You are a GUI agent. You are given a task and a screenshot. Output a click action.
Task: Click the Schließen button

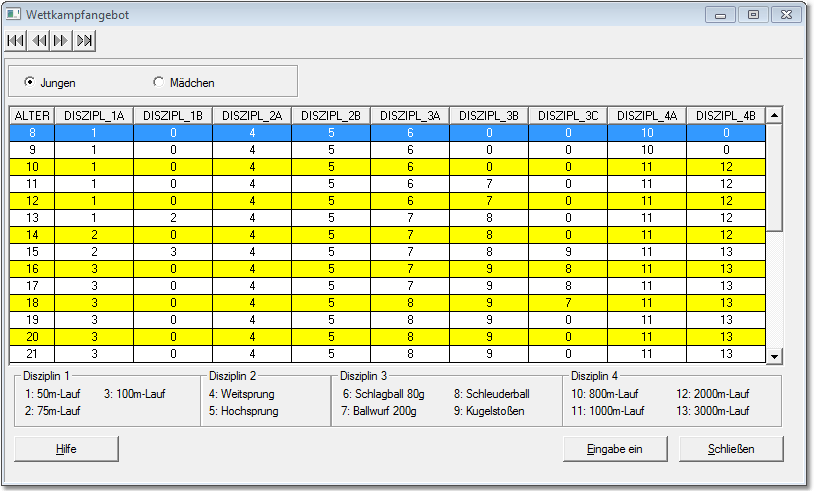(x=731, y=449)
